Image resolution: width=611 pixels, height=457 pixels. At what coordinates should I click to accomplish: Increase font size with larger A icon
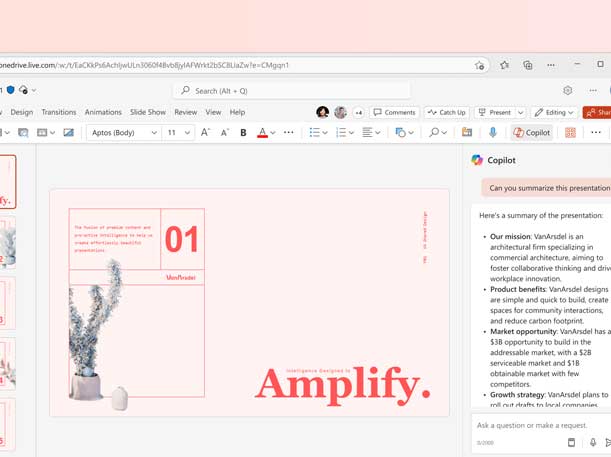(x=205, y=133)
